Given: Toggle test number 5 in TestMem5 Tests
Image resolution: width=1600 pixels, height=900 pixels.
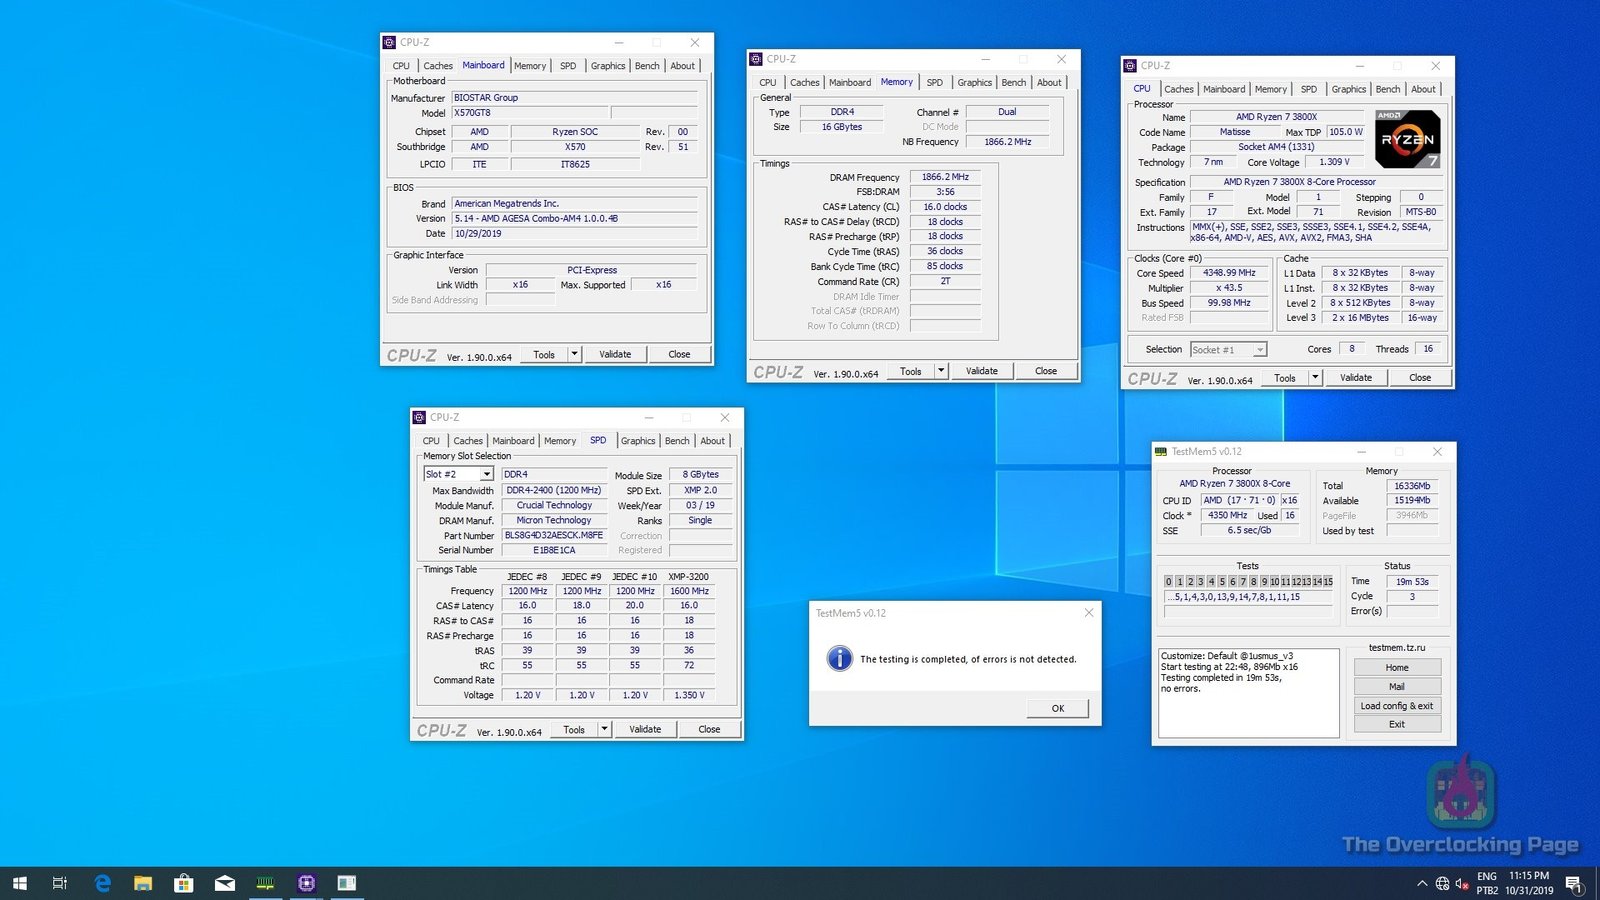Looking at the screenshot, I should tap(1222, 581).
